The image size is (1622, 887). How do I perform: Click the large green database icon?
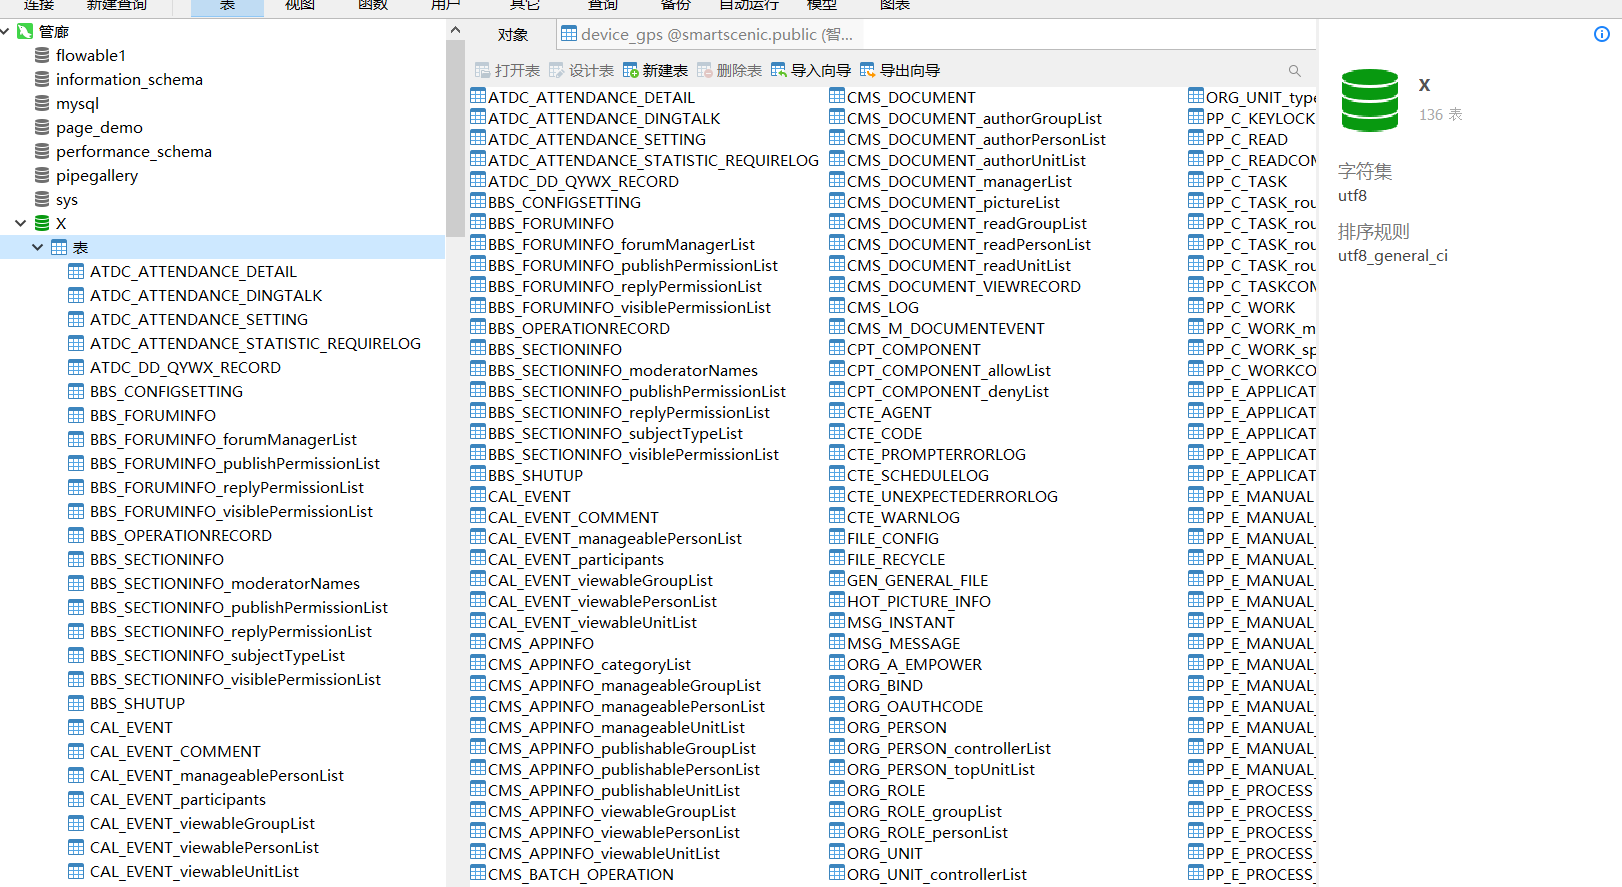1370,100
